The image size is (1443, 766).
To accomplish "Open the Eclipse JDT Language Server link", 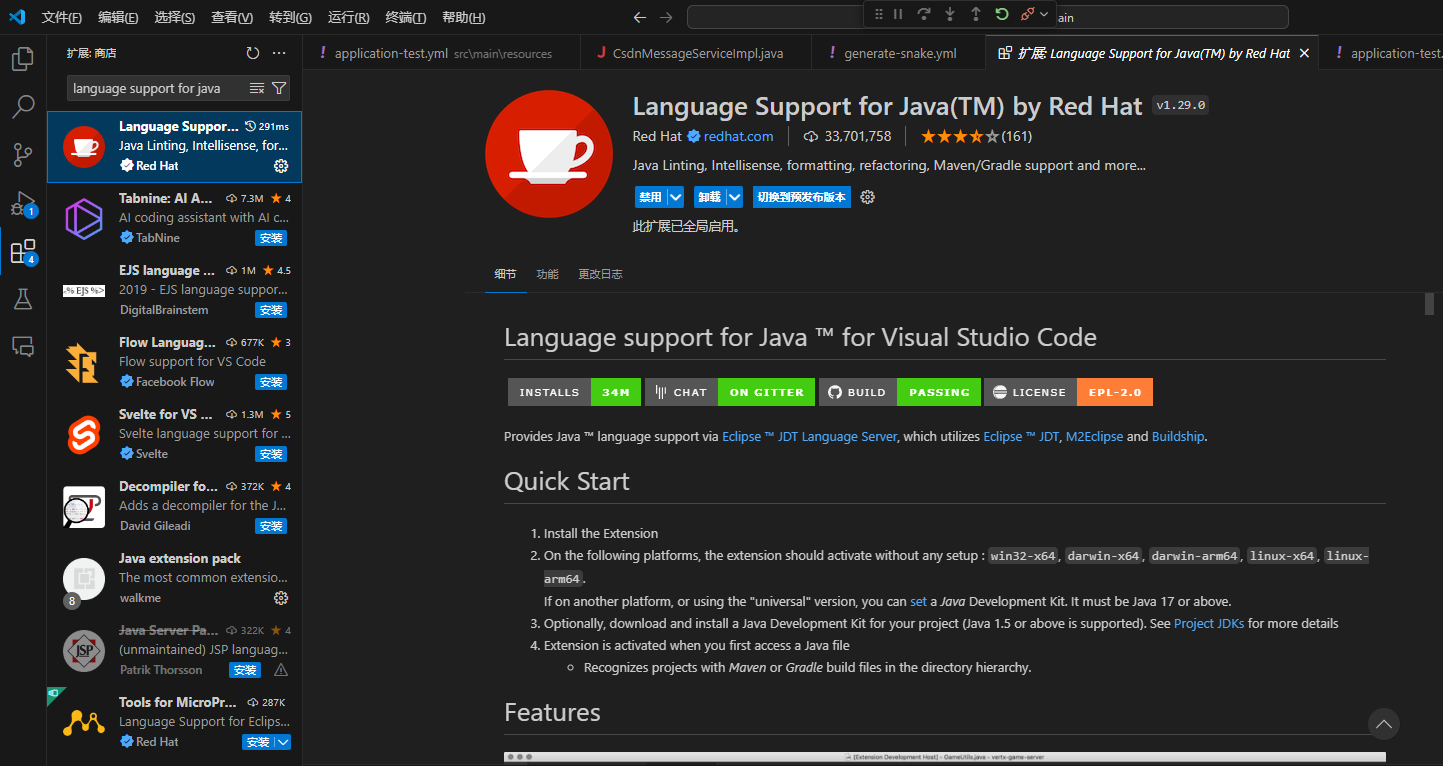I will click(810, 437).
